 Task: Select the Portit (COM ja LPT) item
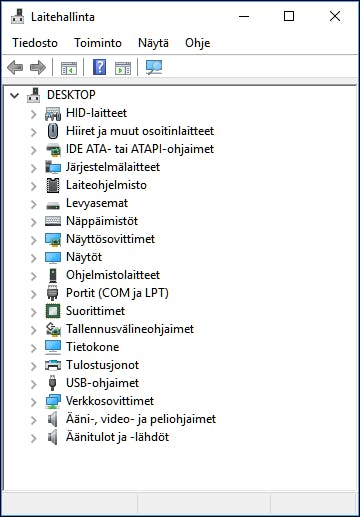117,293
